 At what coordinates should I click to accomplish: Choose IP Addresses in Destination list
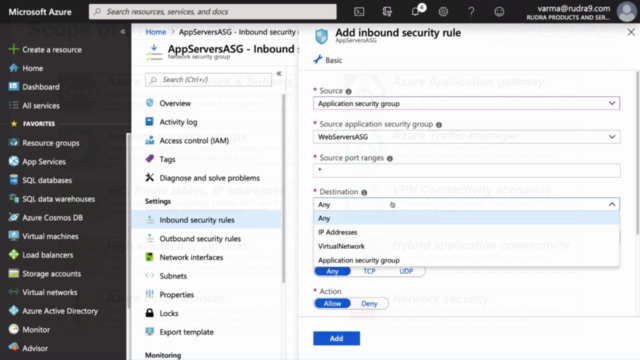point(467,232)
